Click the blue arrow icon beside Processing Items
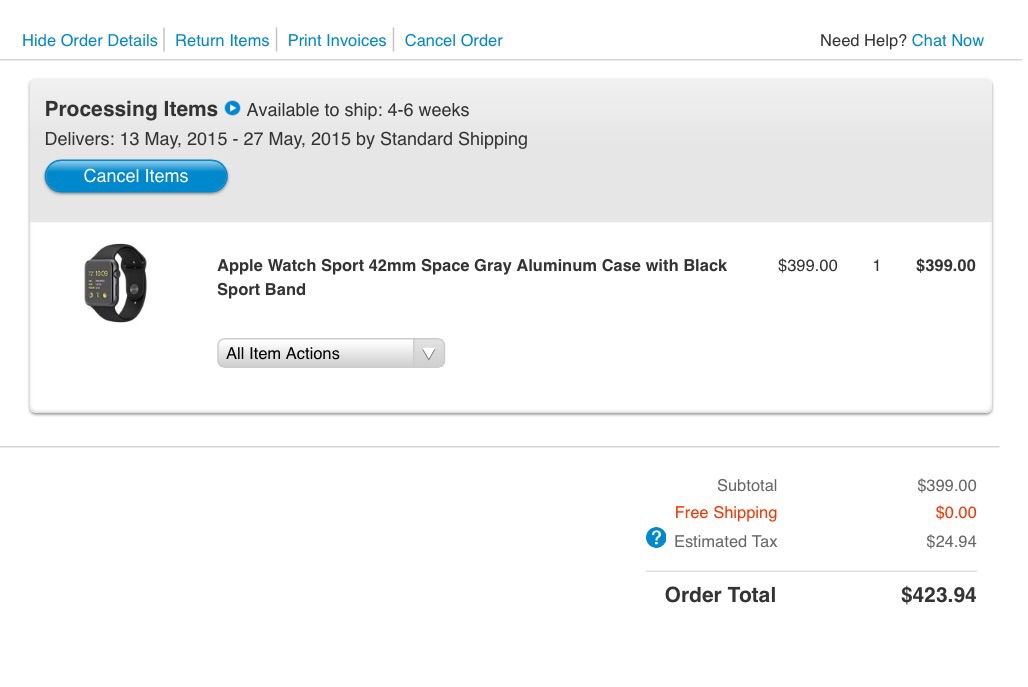The height and width of the screenshot is (687, 1028). click(x=233, y=108)
